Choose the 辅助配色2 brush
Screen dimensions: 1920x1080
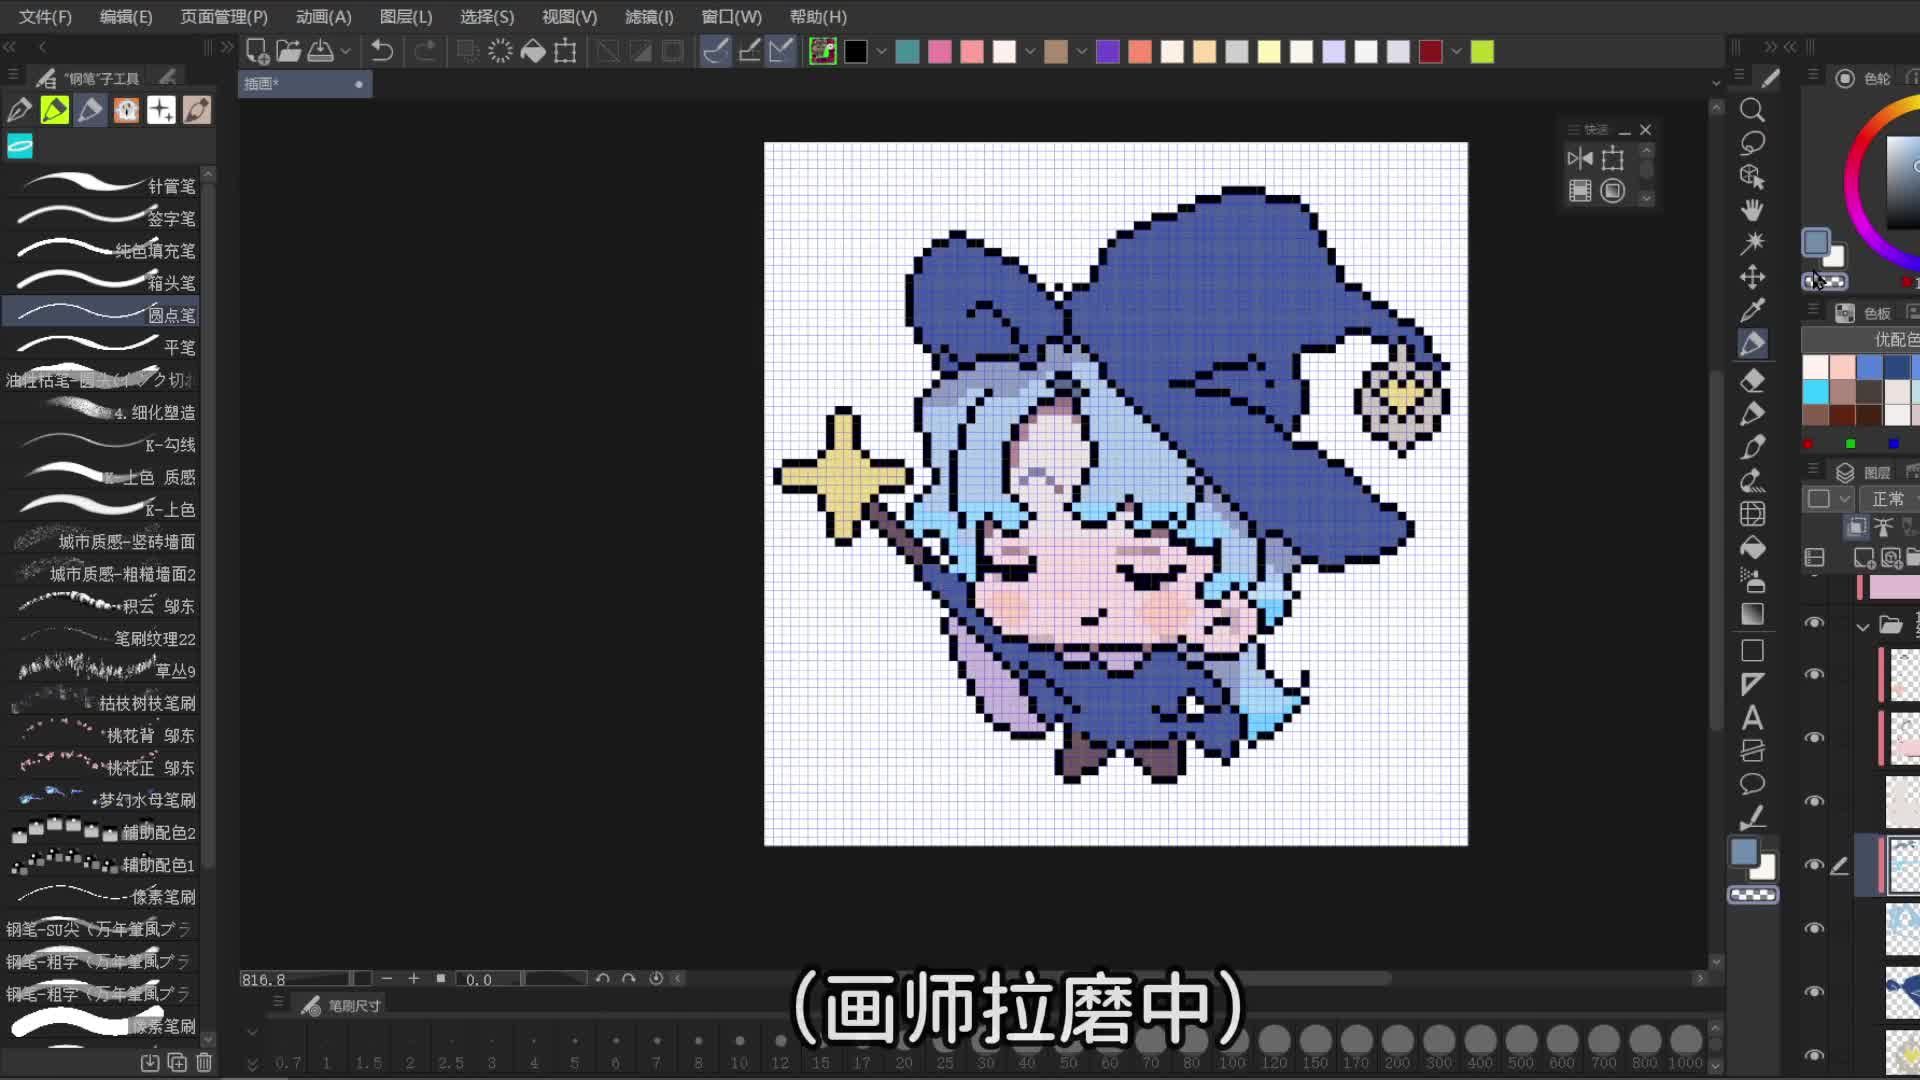[102, 832]
